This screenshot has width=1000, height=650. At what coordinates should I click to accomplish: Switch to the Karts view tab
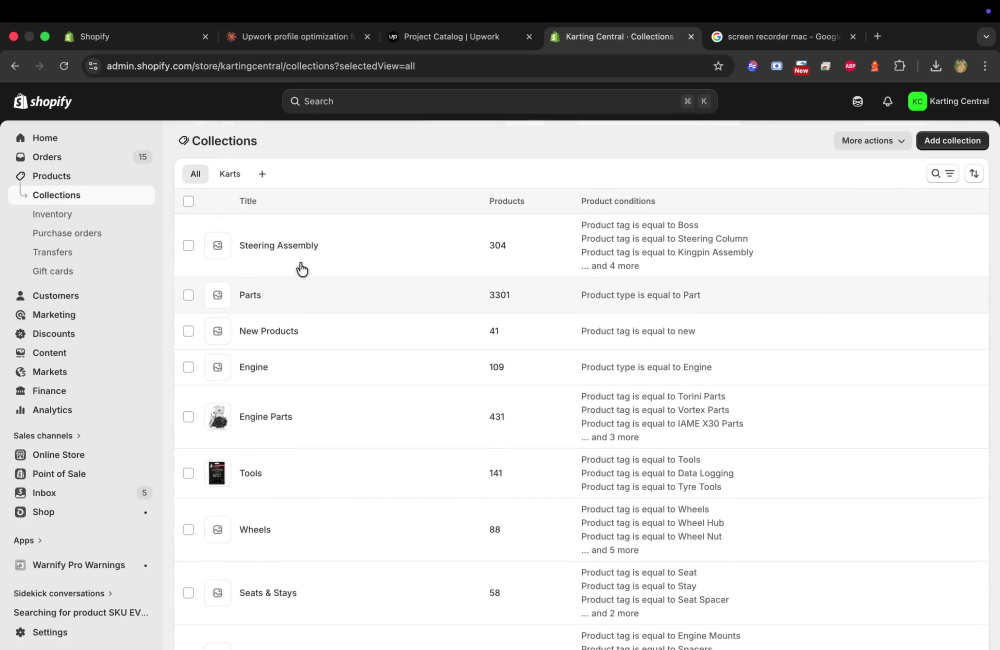(230, 174)
